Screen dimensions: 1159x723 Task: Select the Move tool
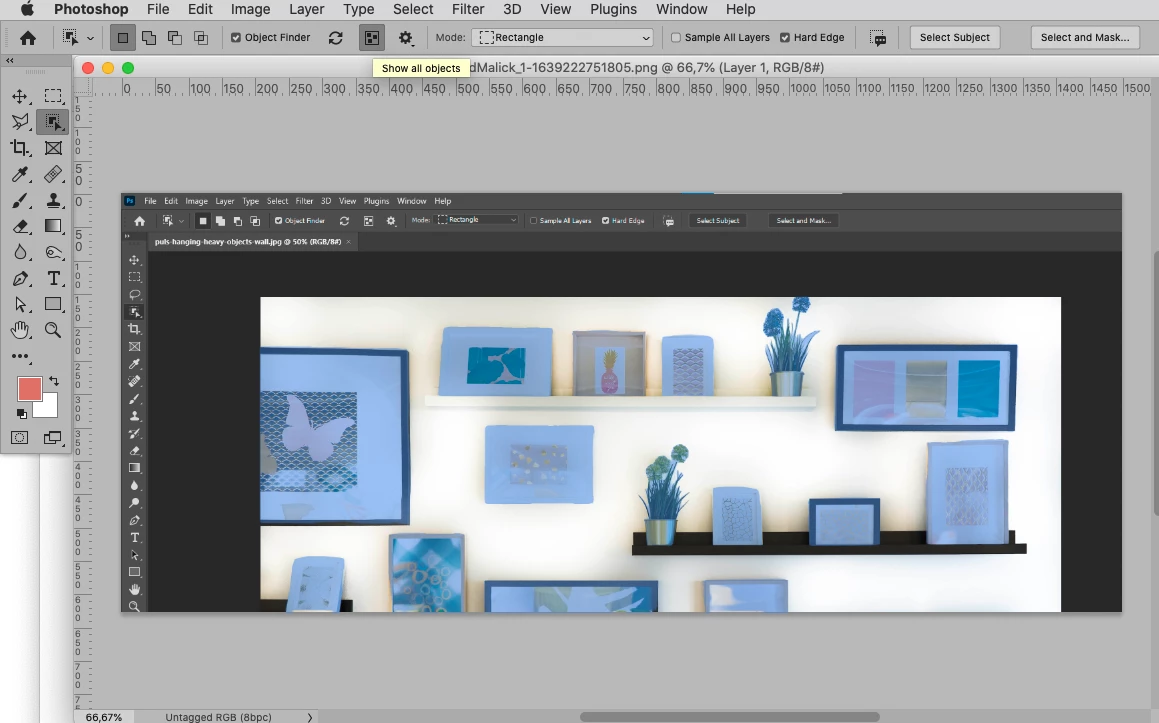click(20, 96)
